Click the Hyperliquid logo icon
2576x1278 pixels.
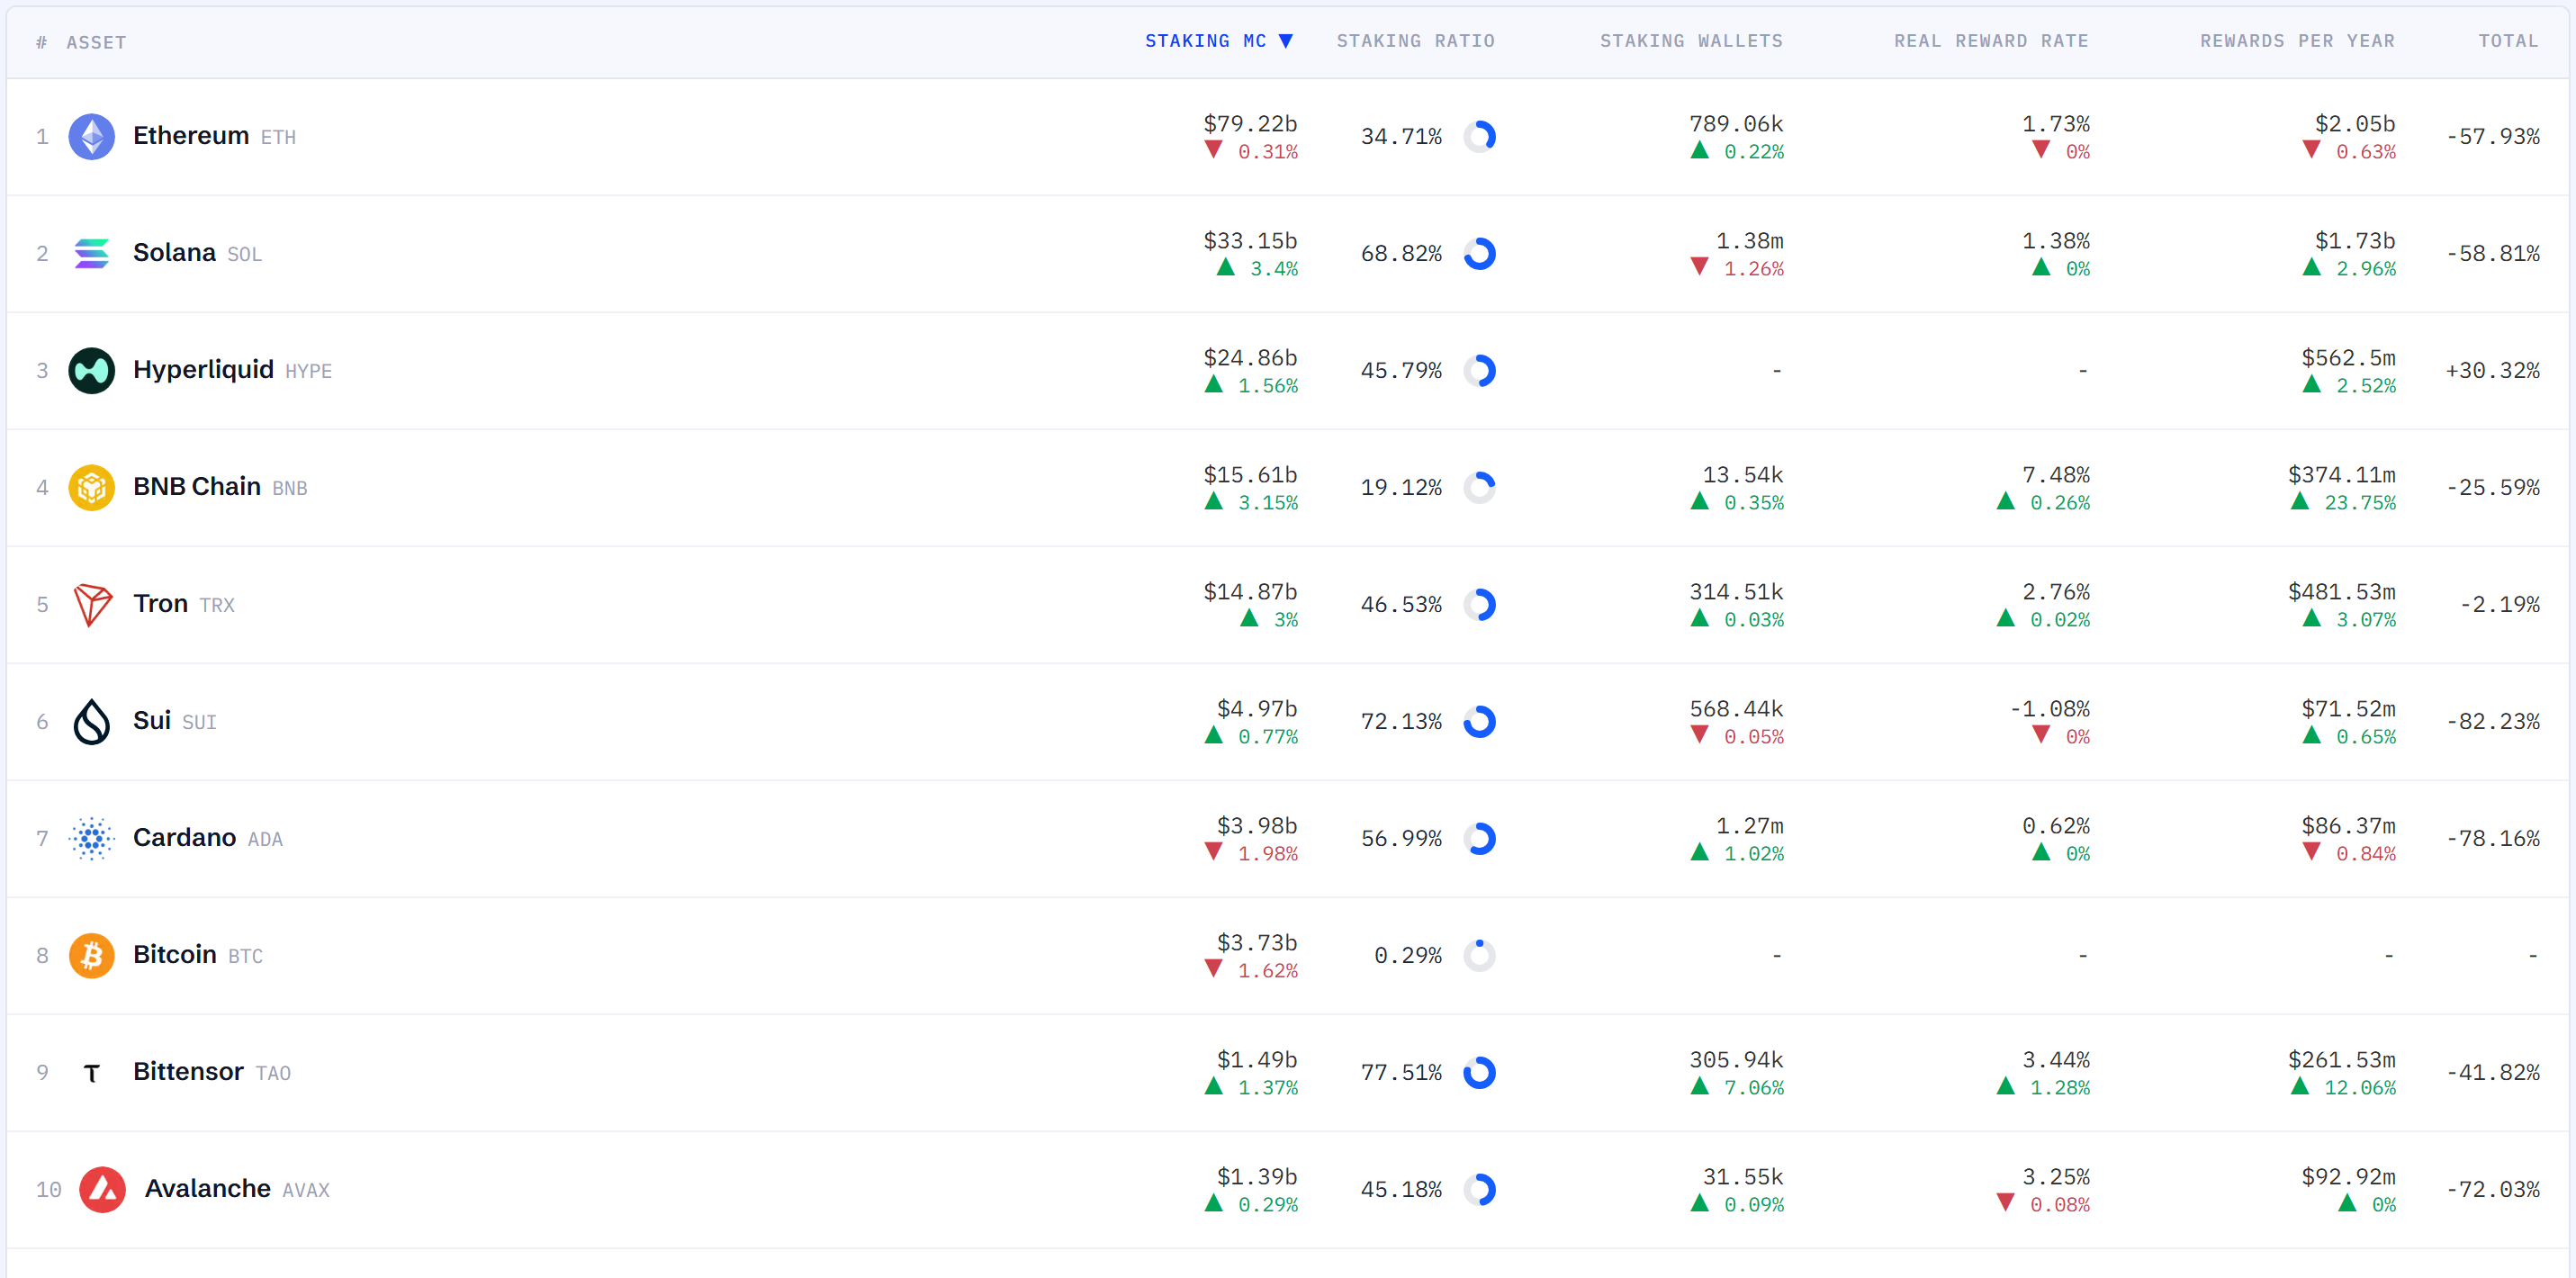point(91,370)
